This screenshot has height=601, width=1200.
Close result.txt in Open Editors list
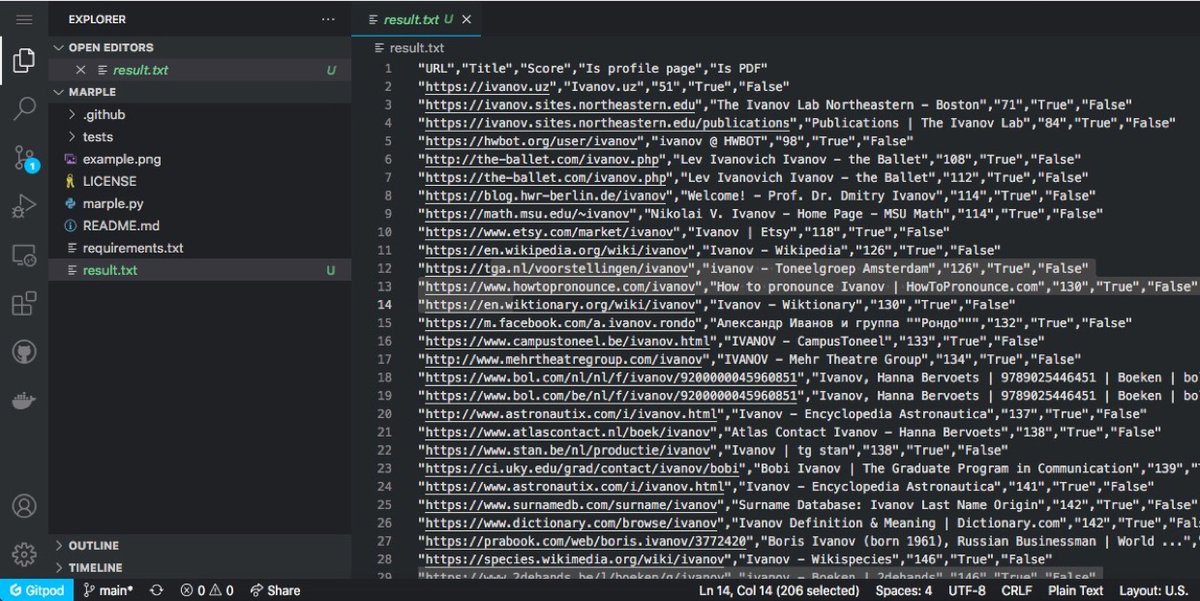pyautogui.click(x=81, y=70)
